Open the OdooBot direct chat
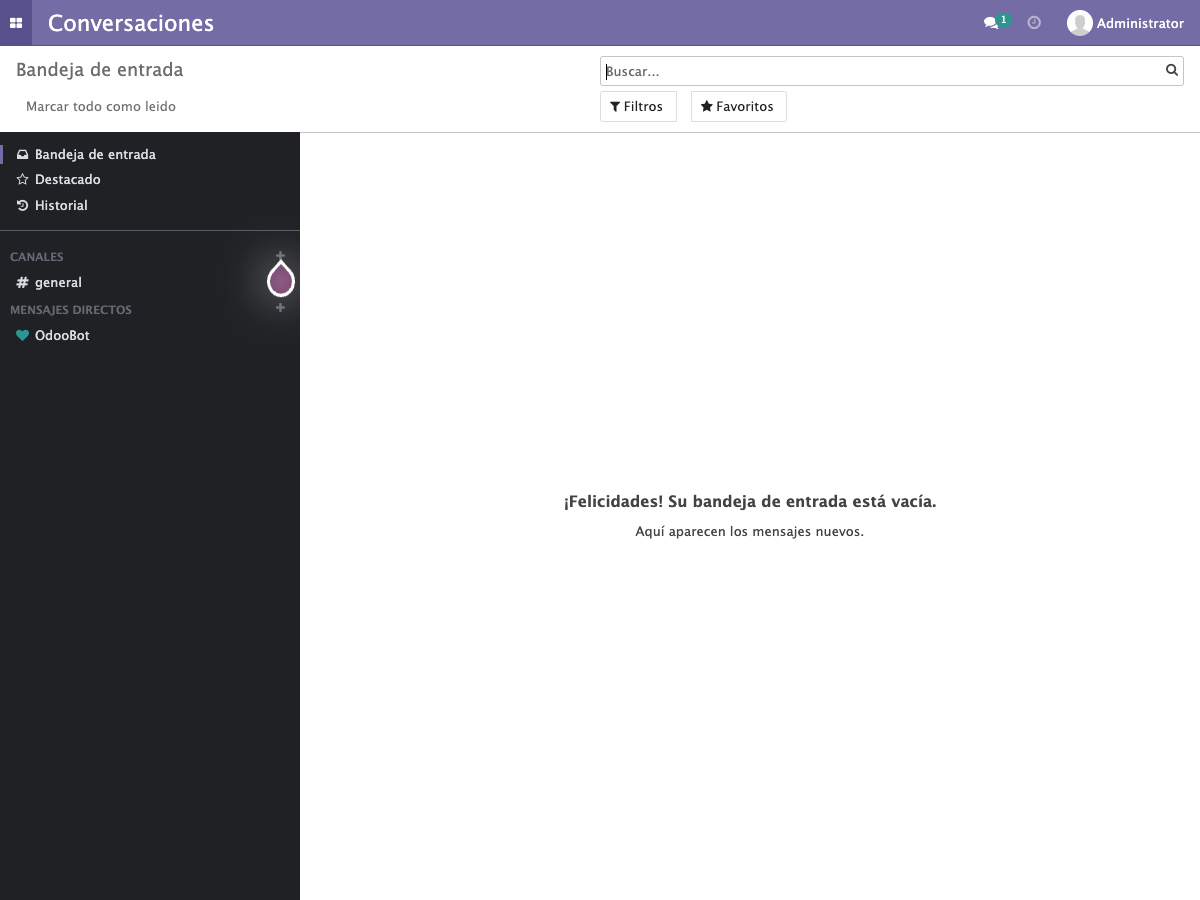This screenshot has height=900, width=1200. point(150,336)
